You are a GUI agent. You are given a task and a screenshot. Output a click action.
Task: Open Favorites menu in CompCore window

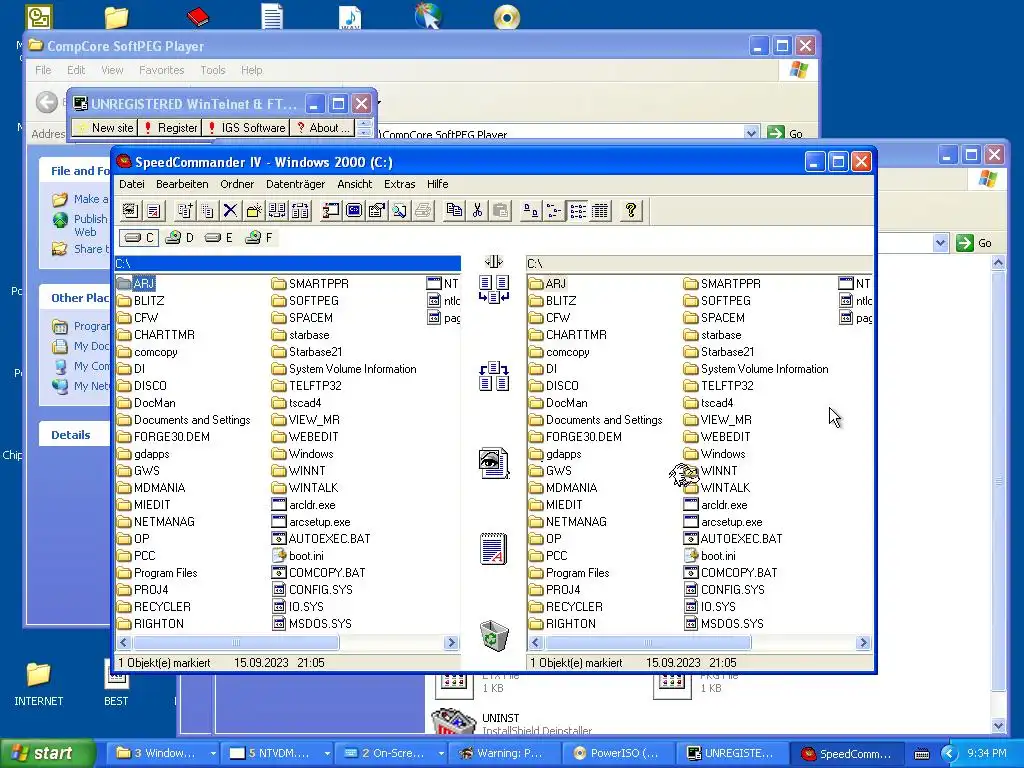161,70
